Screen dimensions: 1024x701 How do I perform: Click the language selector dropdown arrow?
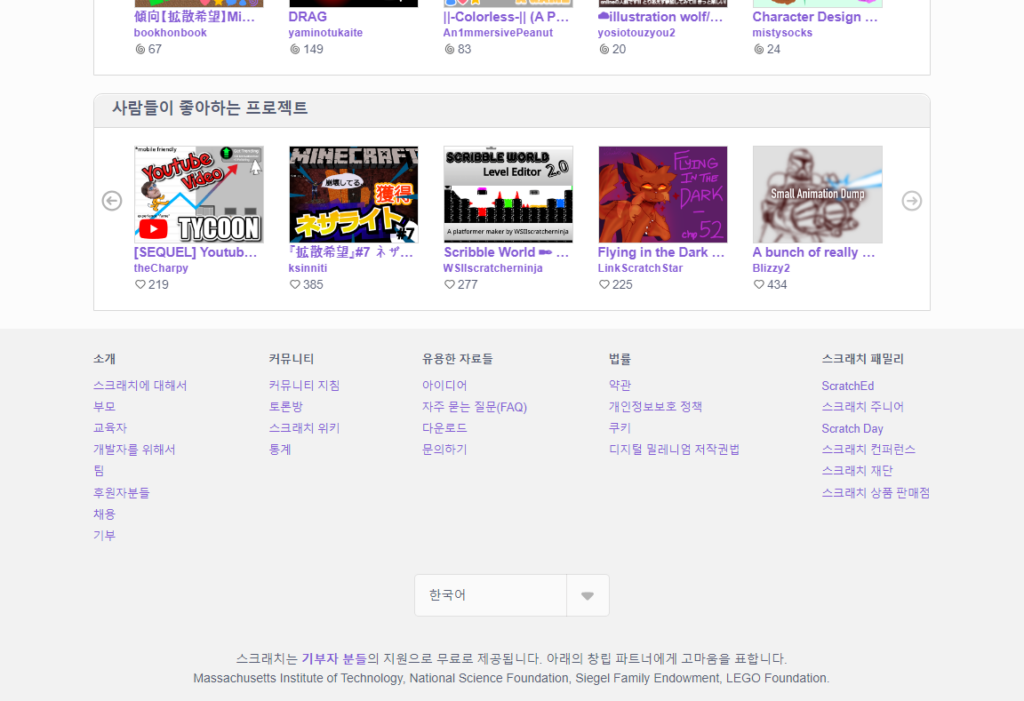[x=587, y=596]
